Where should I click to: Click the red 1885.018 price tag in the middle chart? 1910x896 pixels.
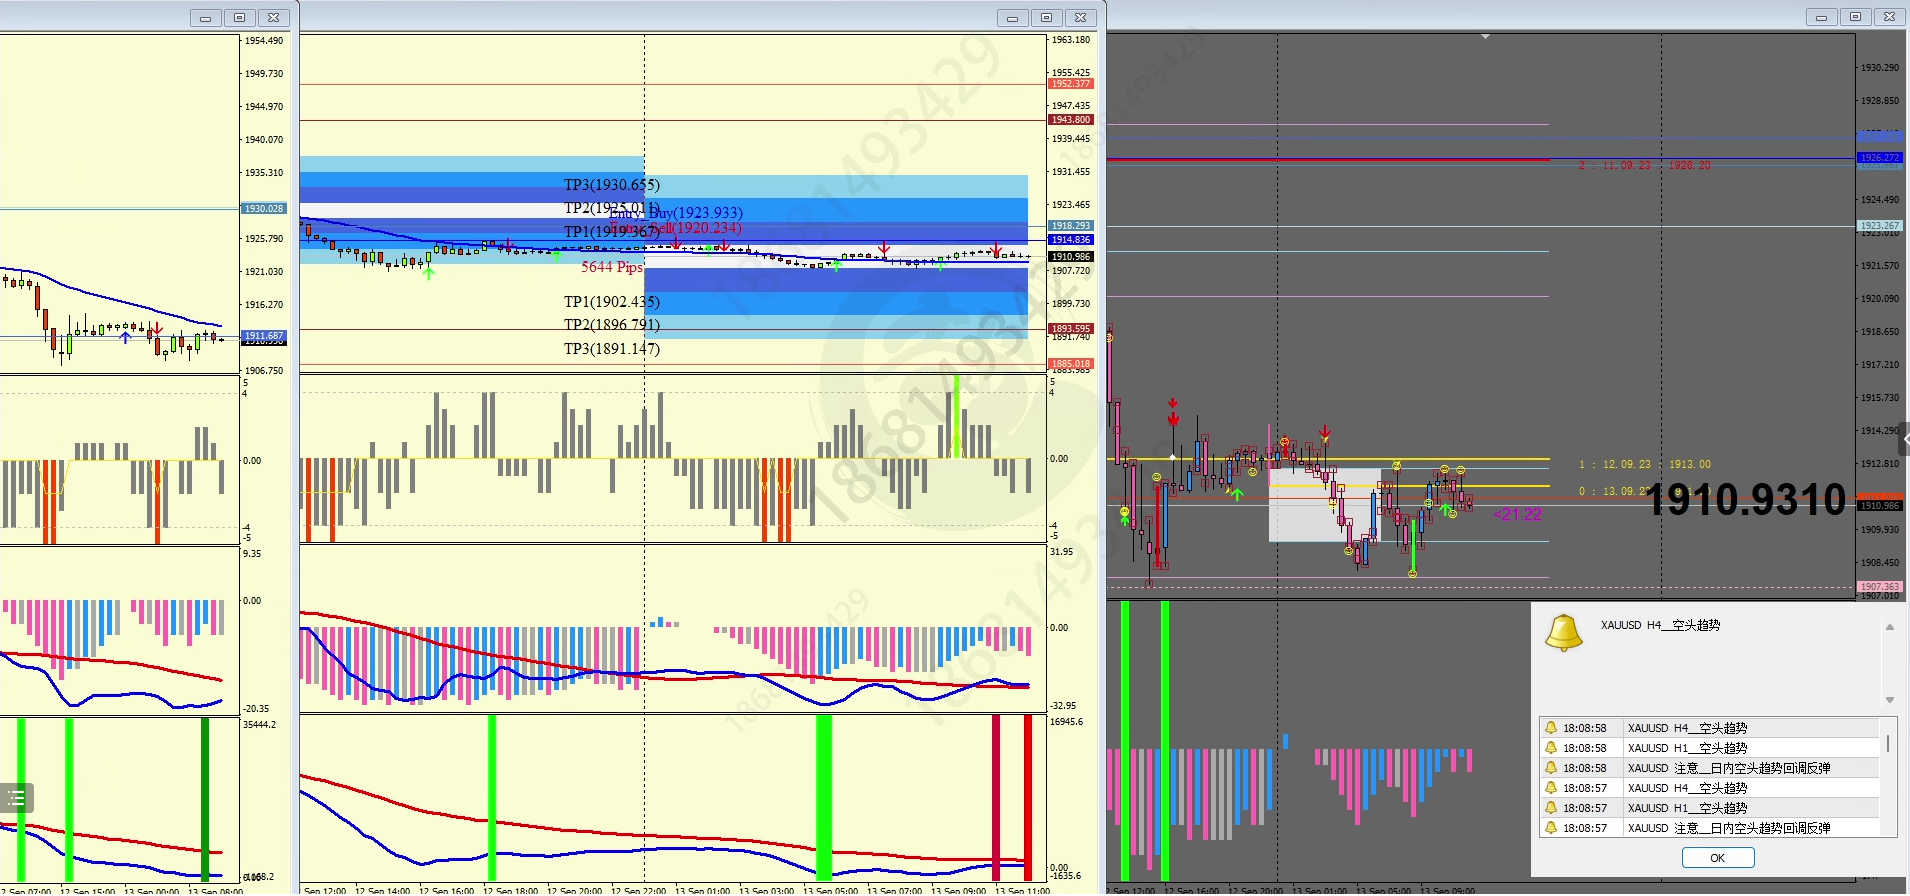point(1071,364)
